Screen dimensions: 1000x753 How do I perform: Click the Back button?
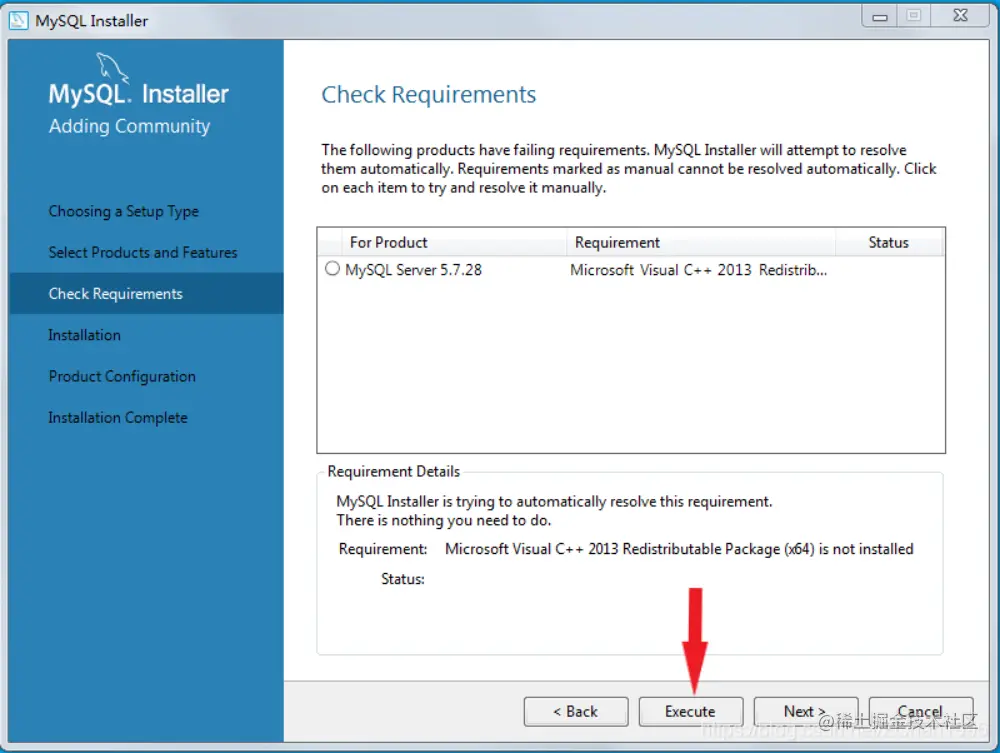tap(576, 711)
